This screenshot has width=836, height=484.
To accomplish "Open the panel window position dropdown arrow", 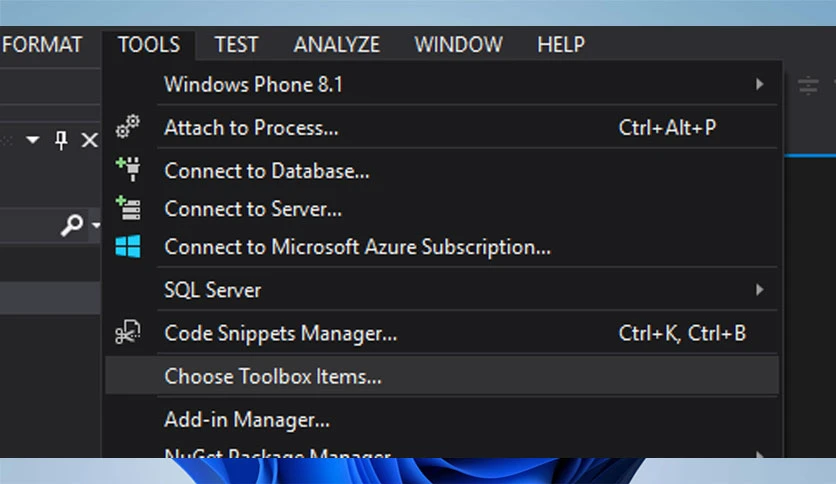I will click(33, 140).
